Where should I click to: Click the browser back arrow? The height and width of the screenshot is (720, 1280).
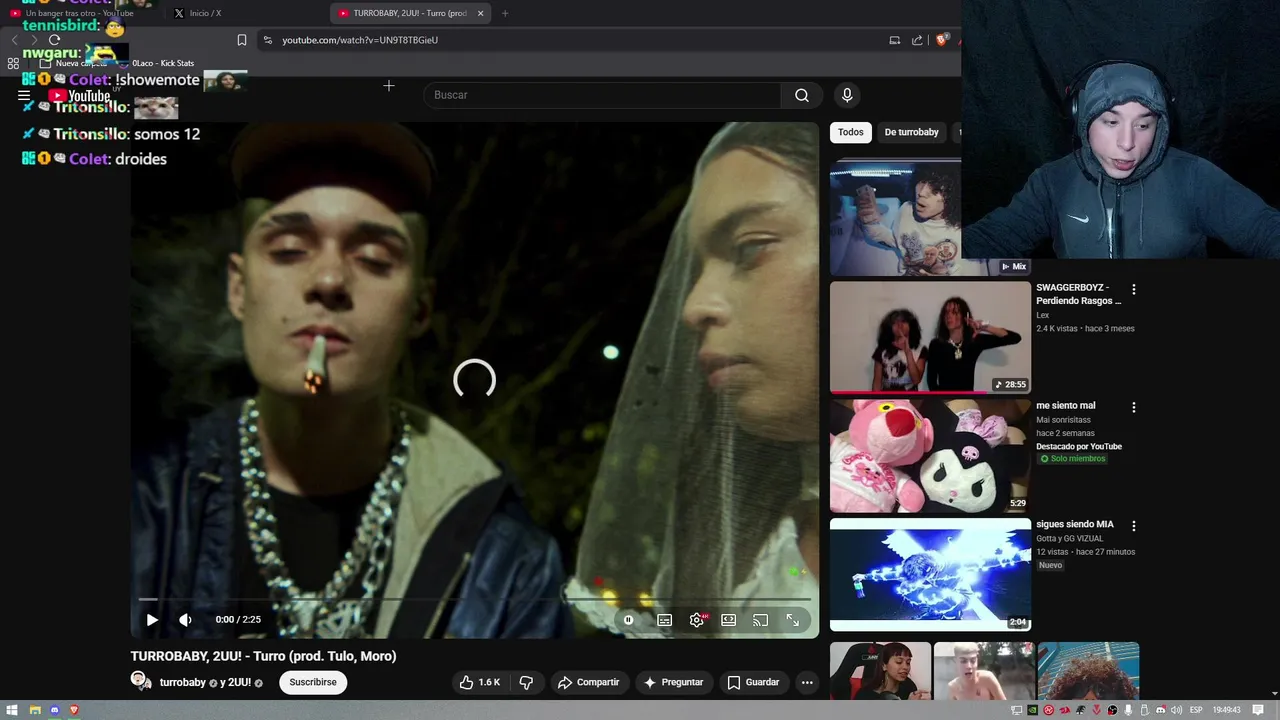[14, 40]
